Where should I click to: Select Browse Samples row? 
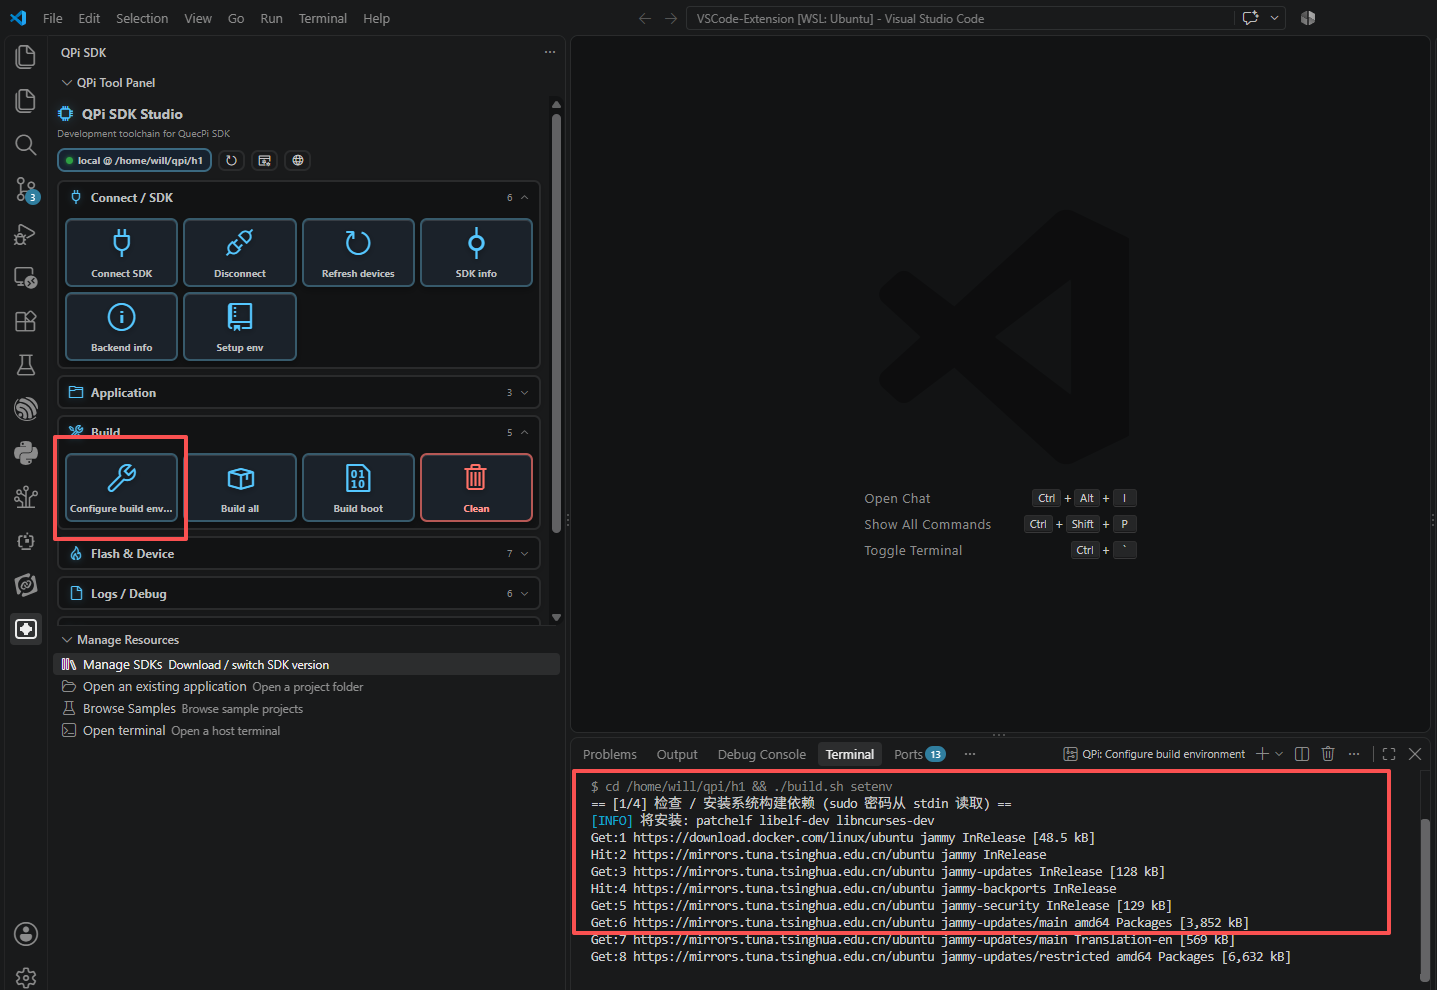point(306,709)
